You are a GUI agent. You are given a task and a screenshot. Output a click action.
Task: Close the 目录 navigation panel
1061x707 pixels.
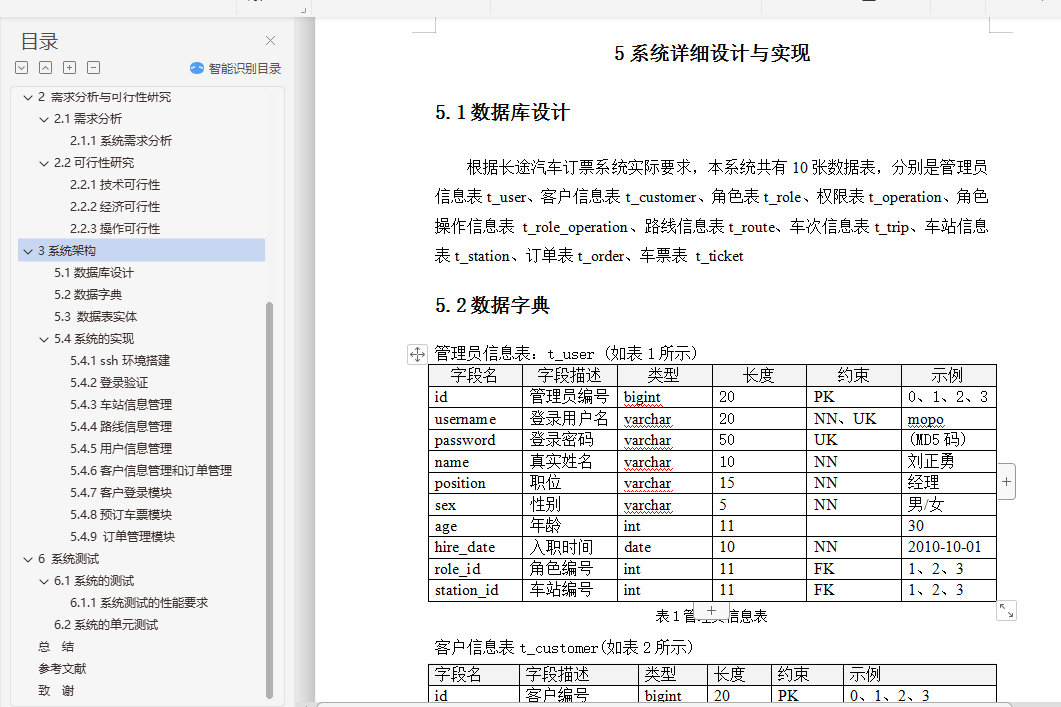(270, 41)
